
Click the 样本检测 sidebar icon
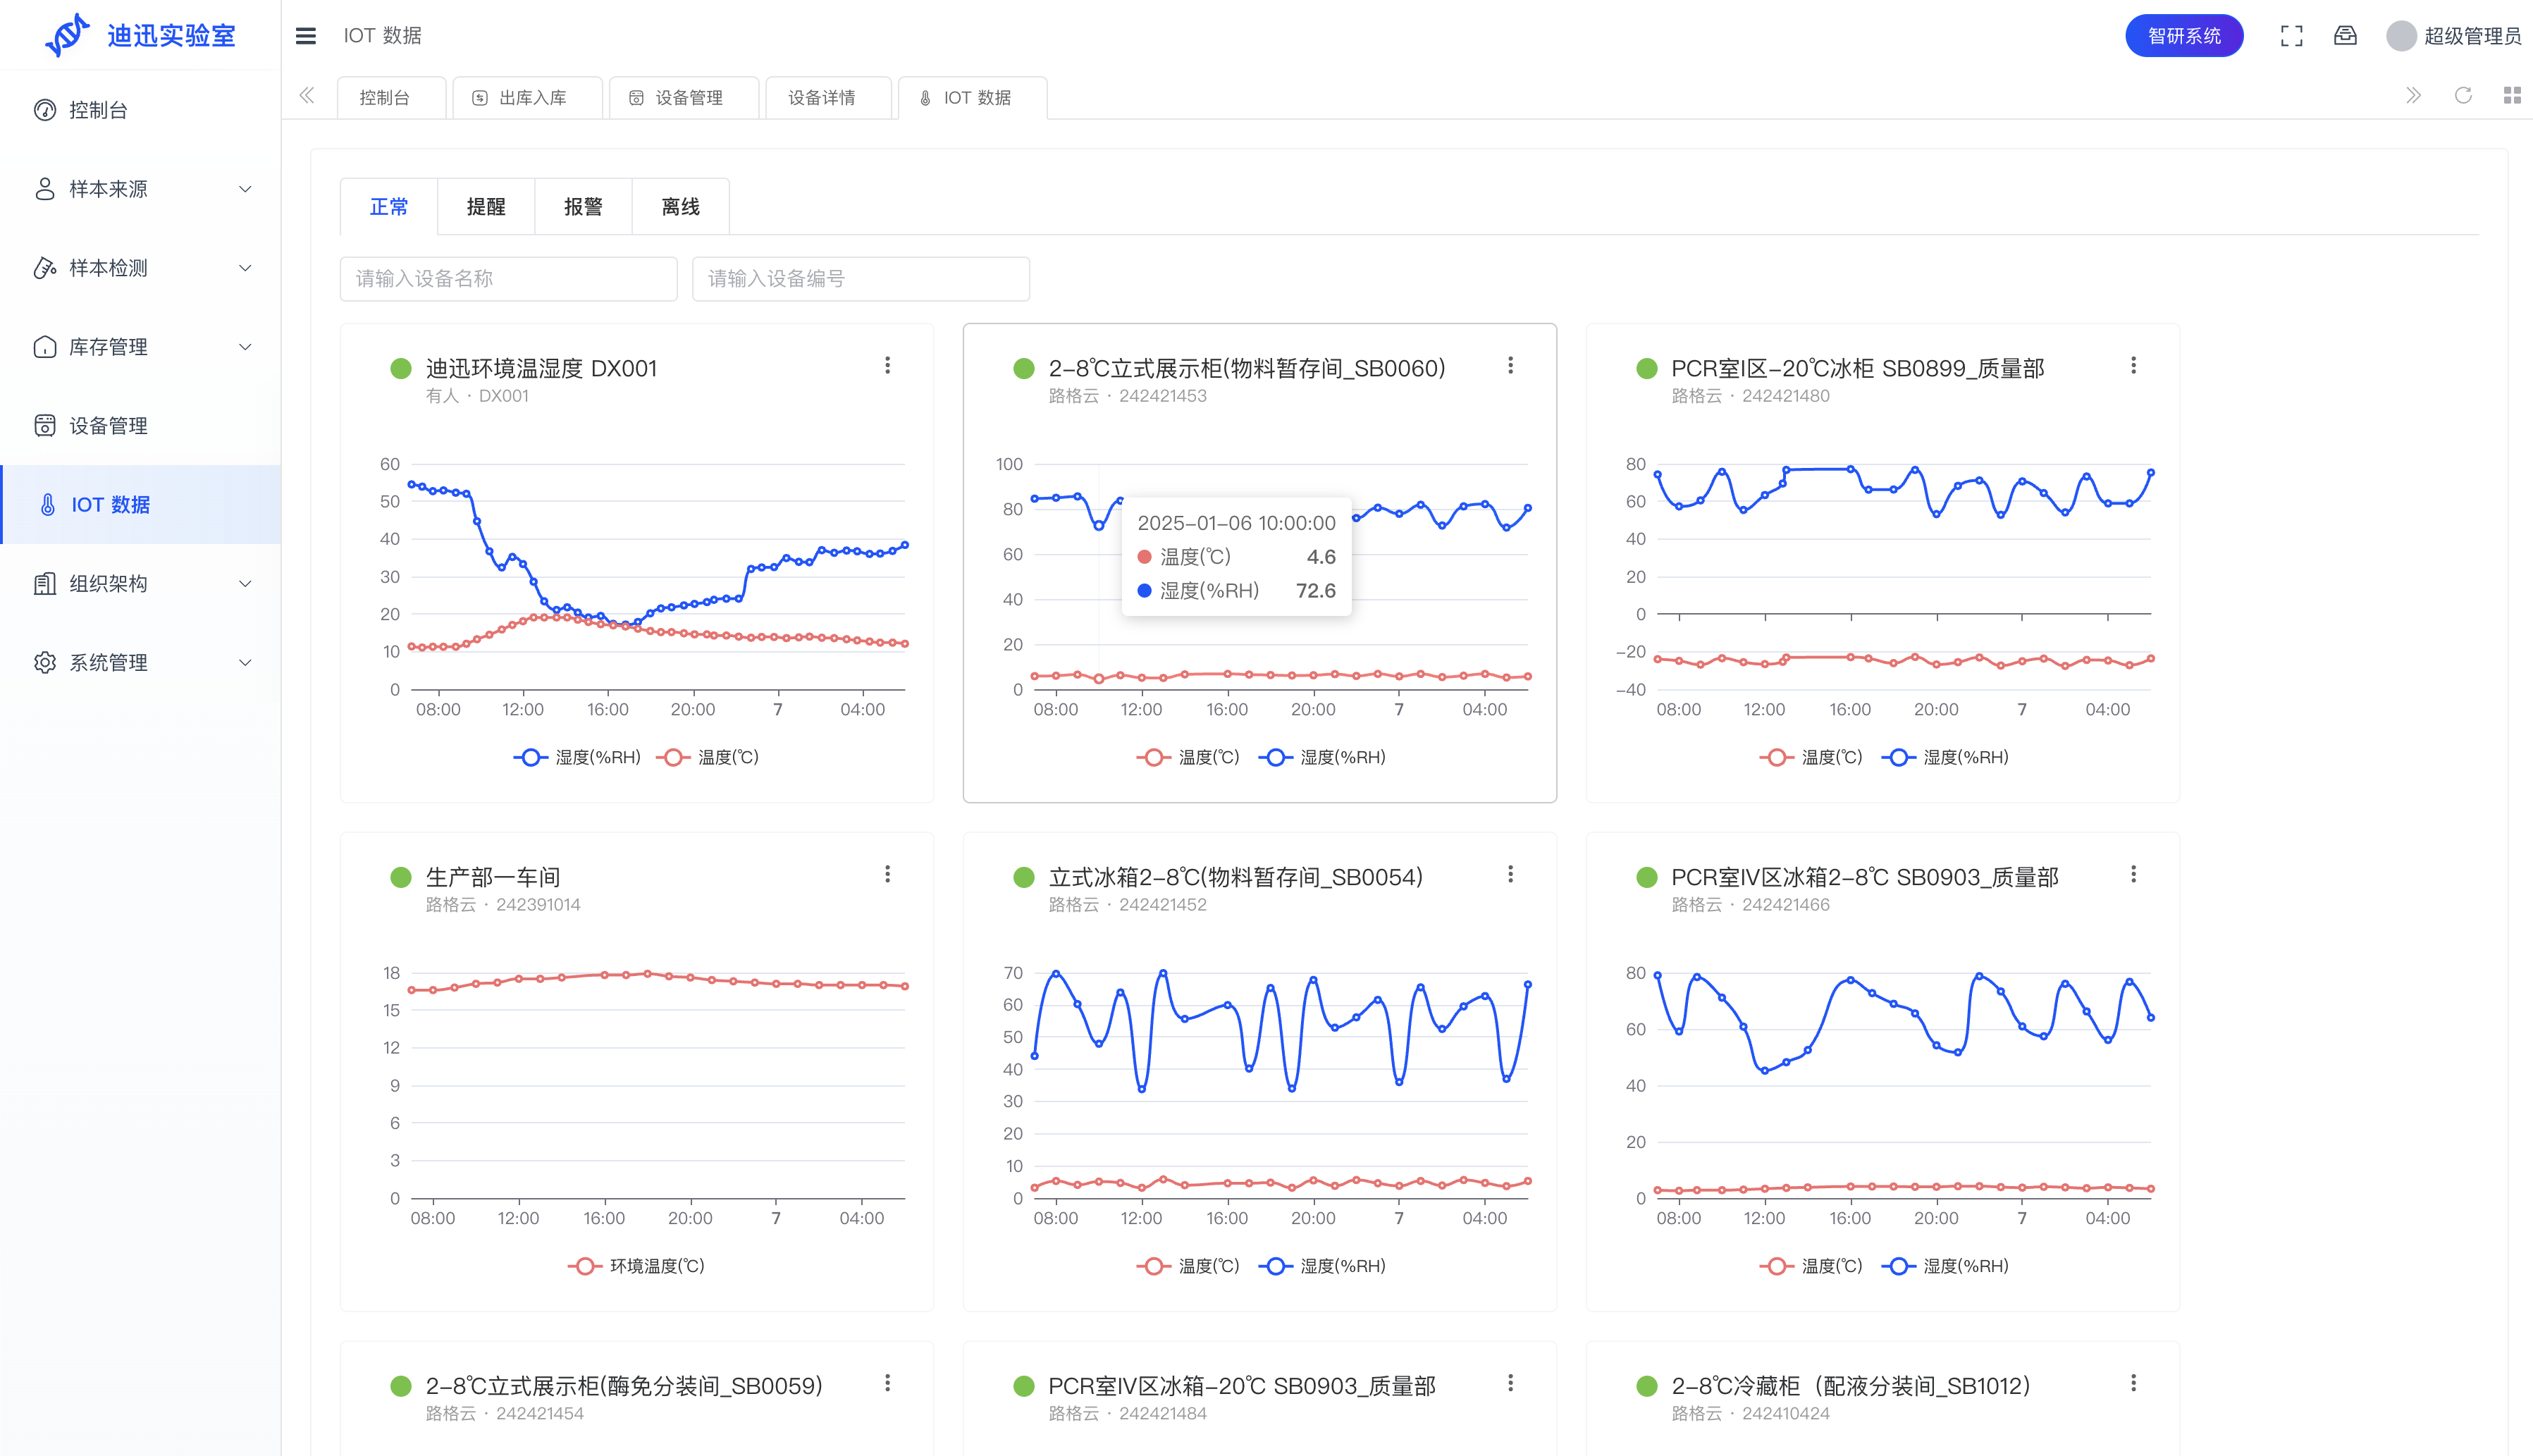tap(45, 268)
